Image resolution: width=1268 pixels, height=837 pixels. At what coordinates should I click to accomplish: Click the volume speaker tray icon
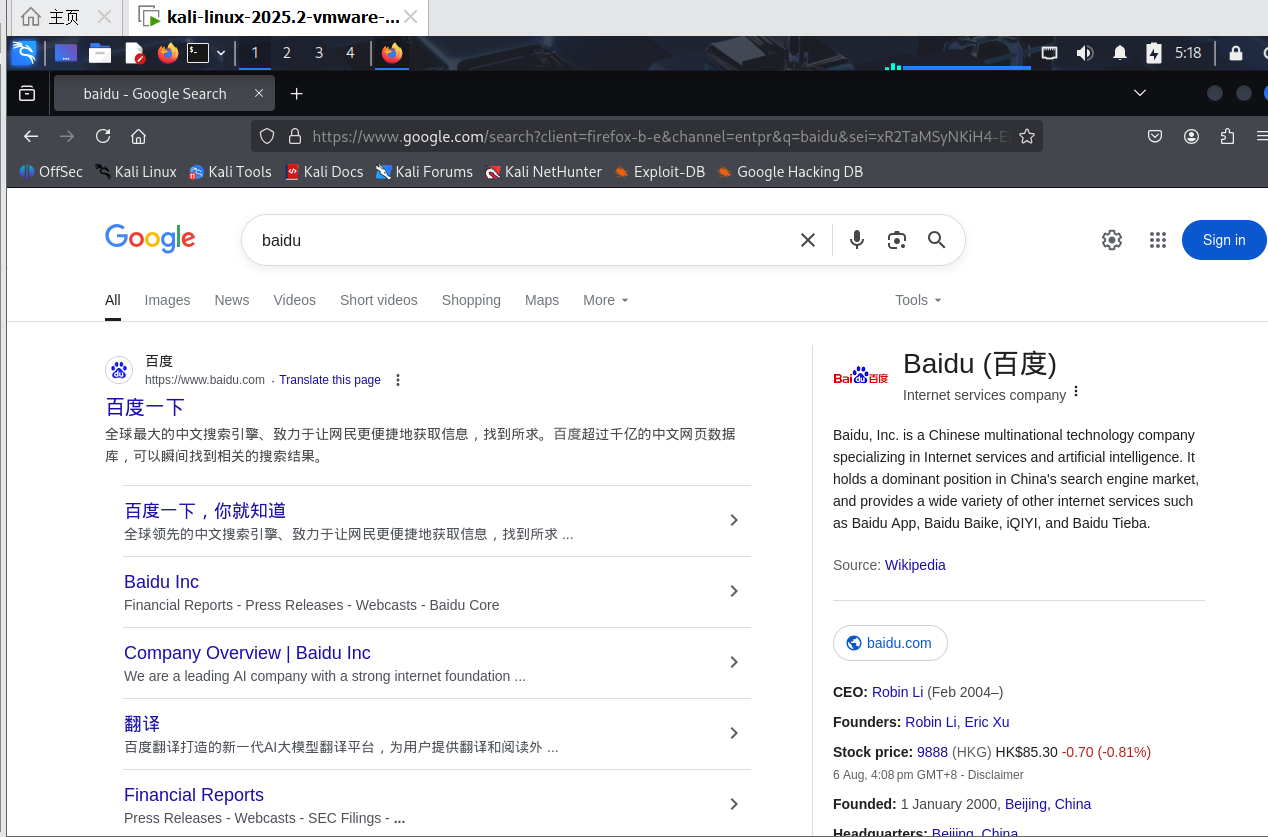pyautogui.click(x=1084, y=53)
